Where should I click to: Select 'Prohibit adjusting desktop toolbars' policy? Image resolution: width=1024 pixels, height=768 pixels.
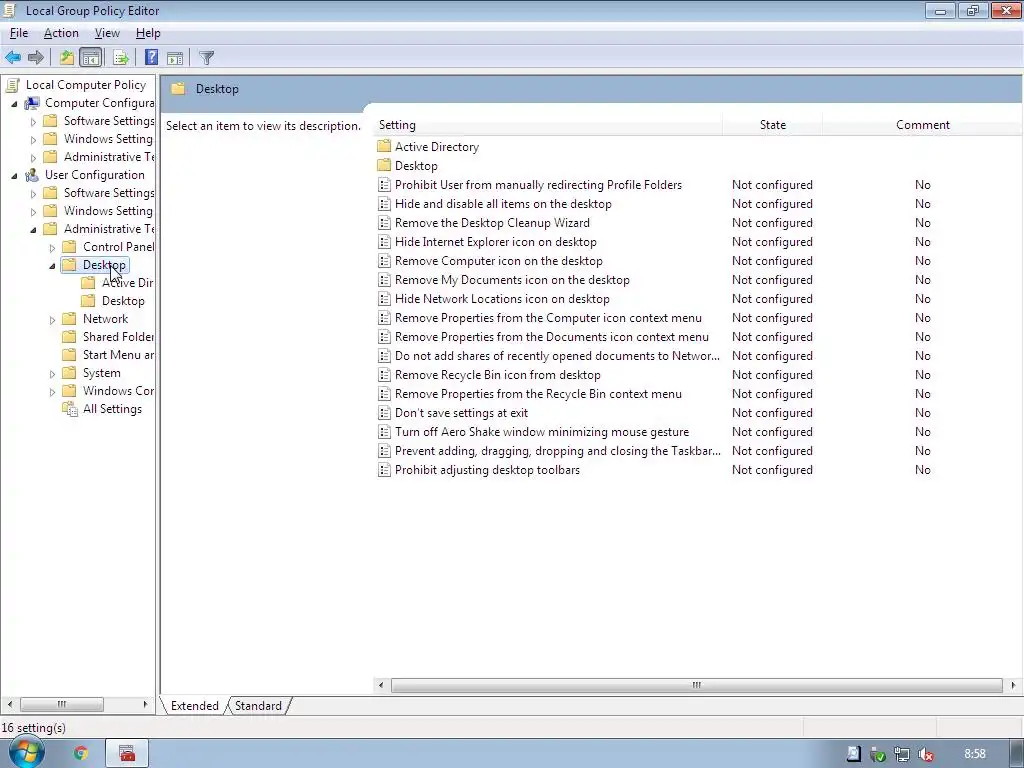tap(487, 470)
